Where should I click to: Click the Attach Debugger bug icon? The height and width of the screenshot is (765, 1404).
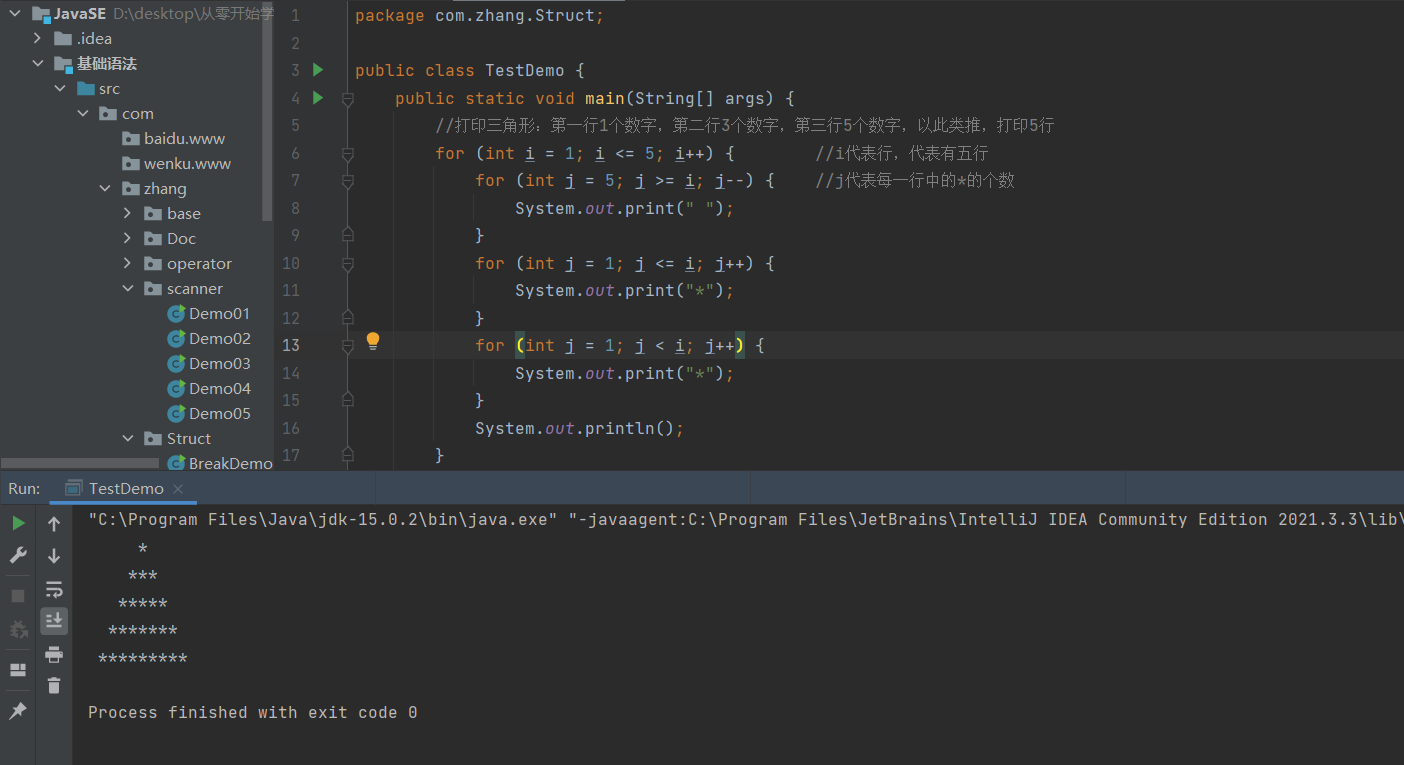[x=18, y=630]
